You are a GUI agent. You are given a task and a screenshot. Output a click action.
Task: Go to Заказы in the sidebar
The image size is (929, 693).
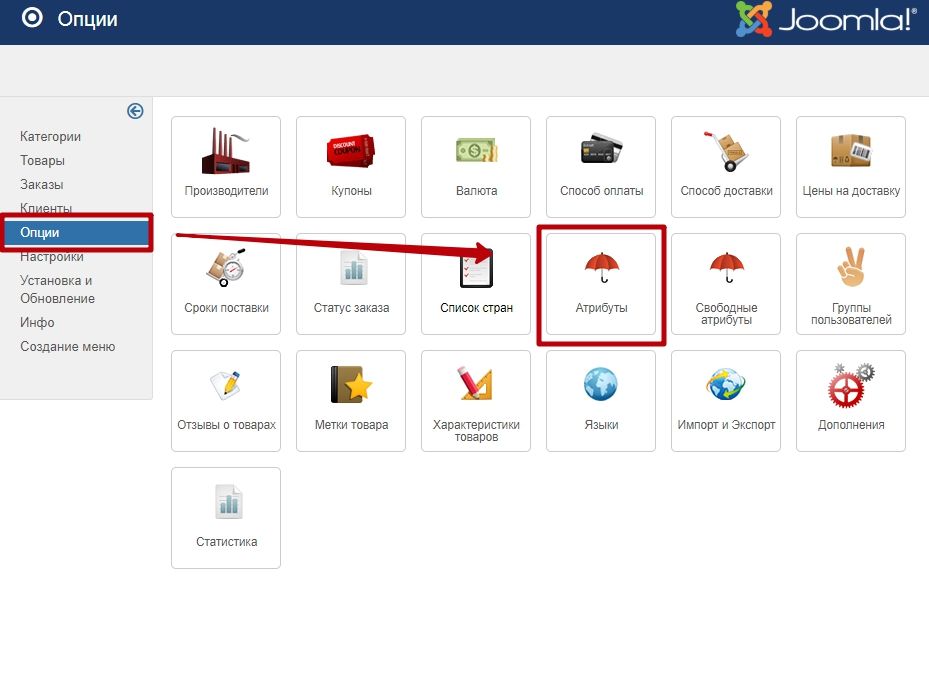coord(41,184)
